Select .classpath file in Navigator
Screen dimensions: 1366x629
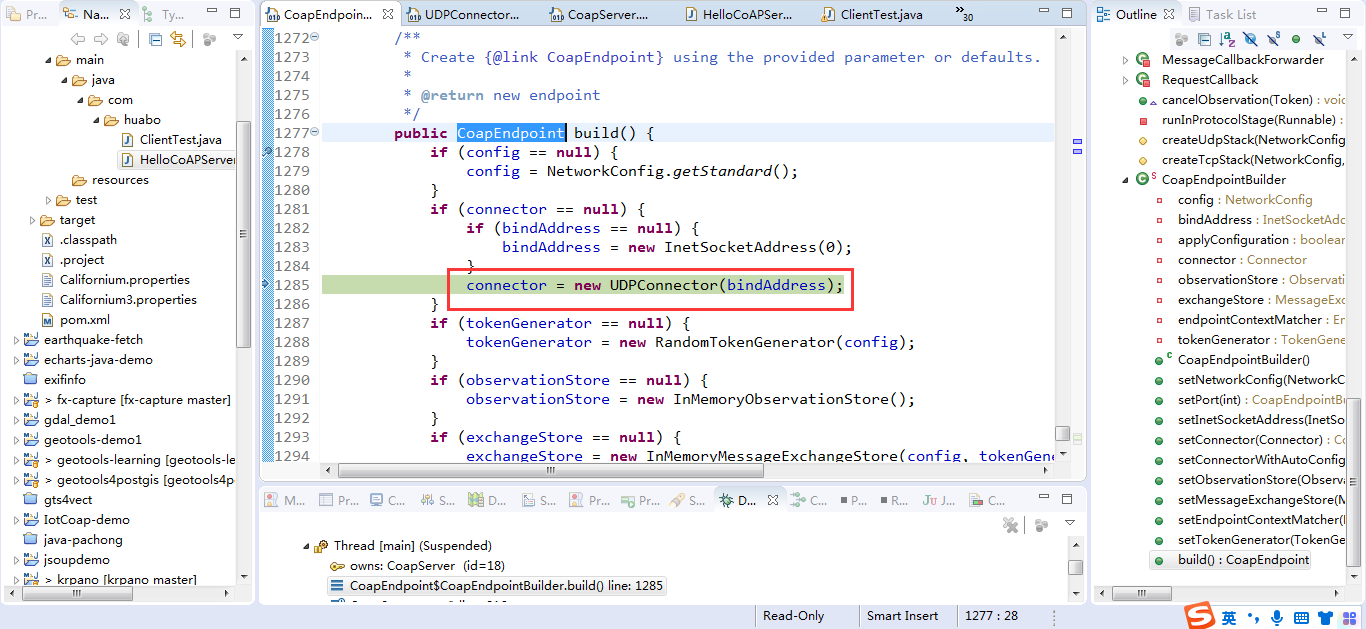click(x=78, y=240)
